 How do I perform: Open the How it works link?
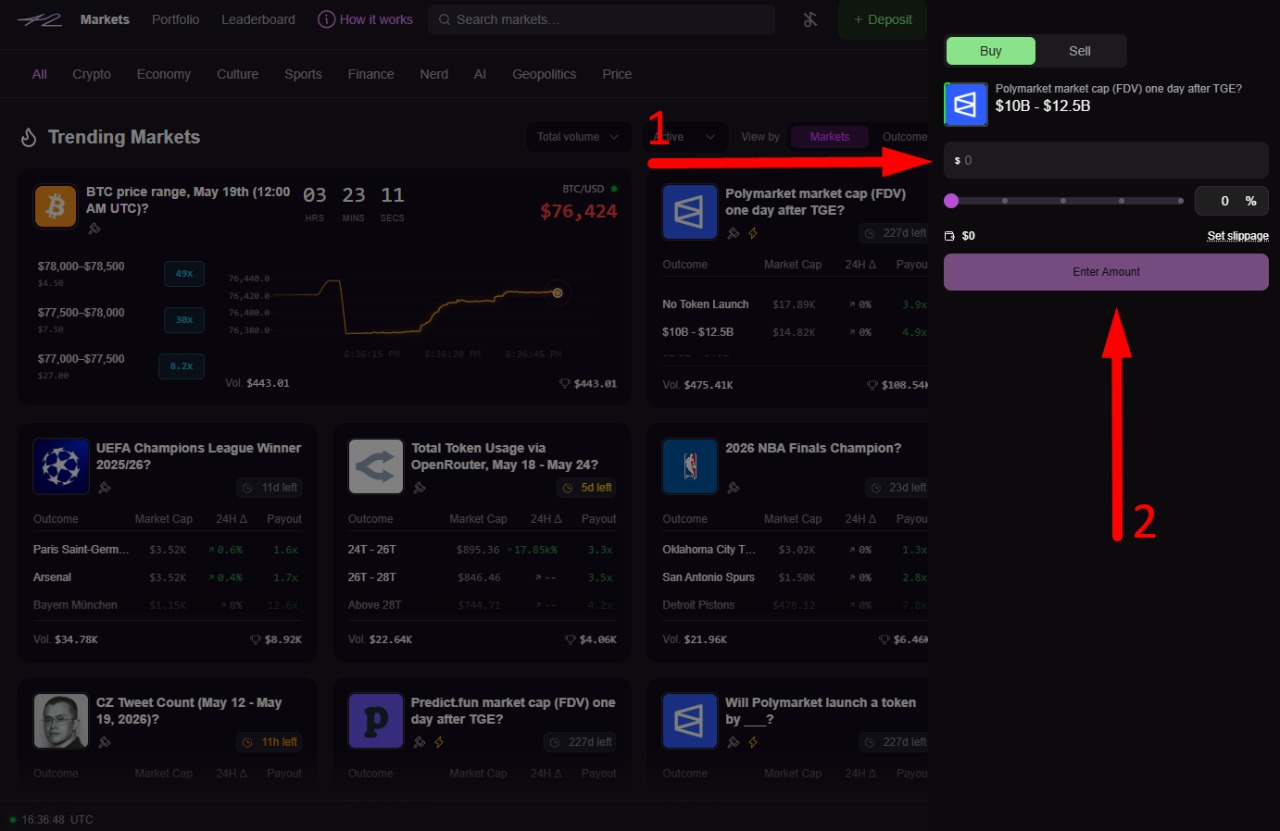point(376,19)
